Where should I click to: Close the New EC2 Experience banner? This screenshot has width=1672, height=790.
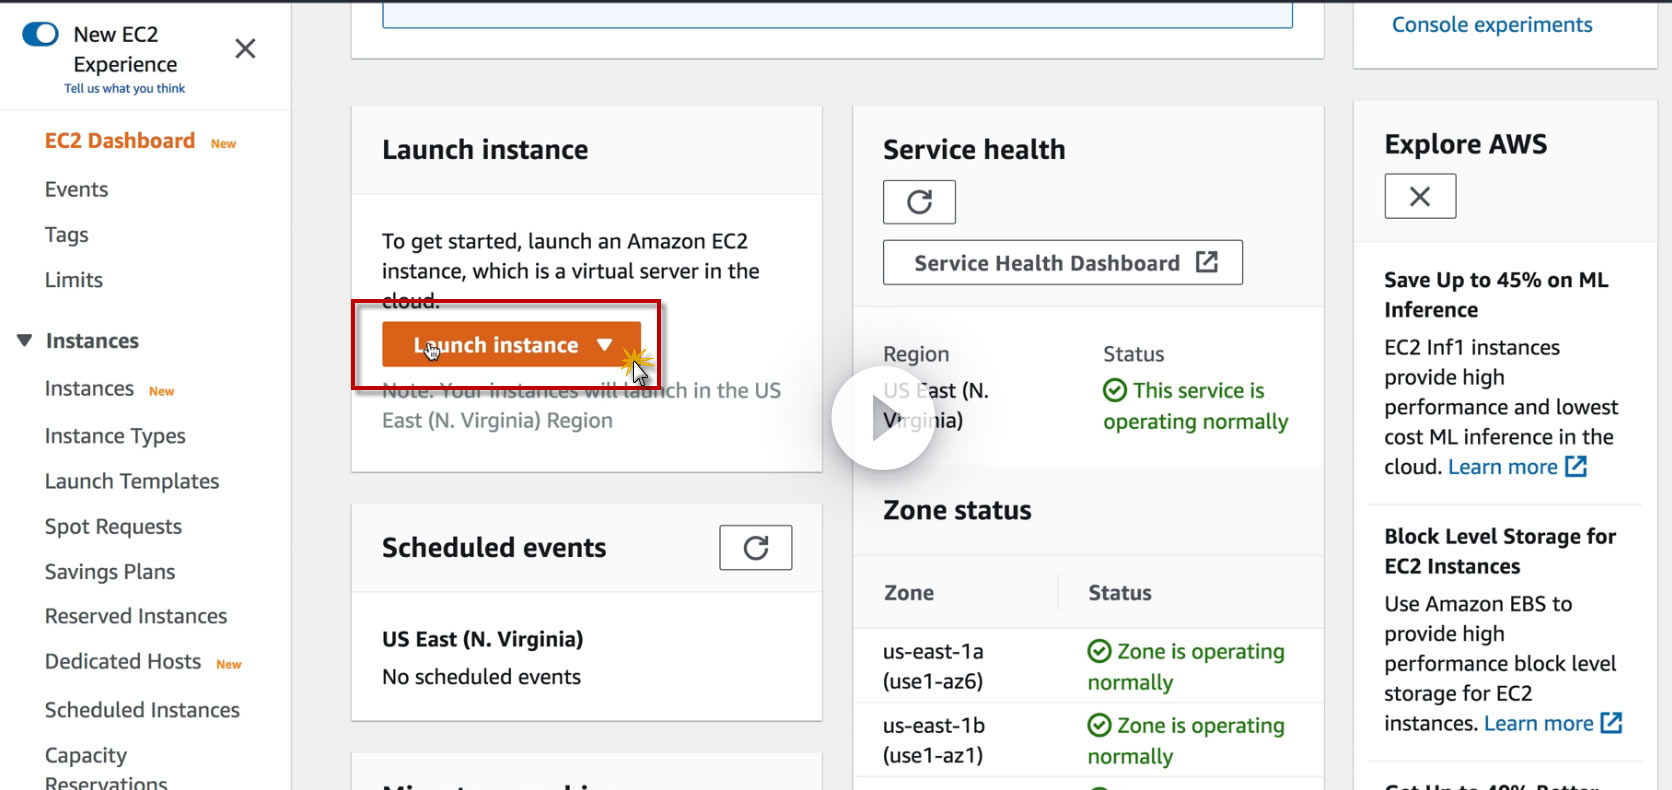click(245, 49)
